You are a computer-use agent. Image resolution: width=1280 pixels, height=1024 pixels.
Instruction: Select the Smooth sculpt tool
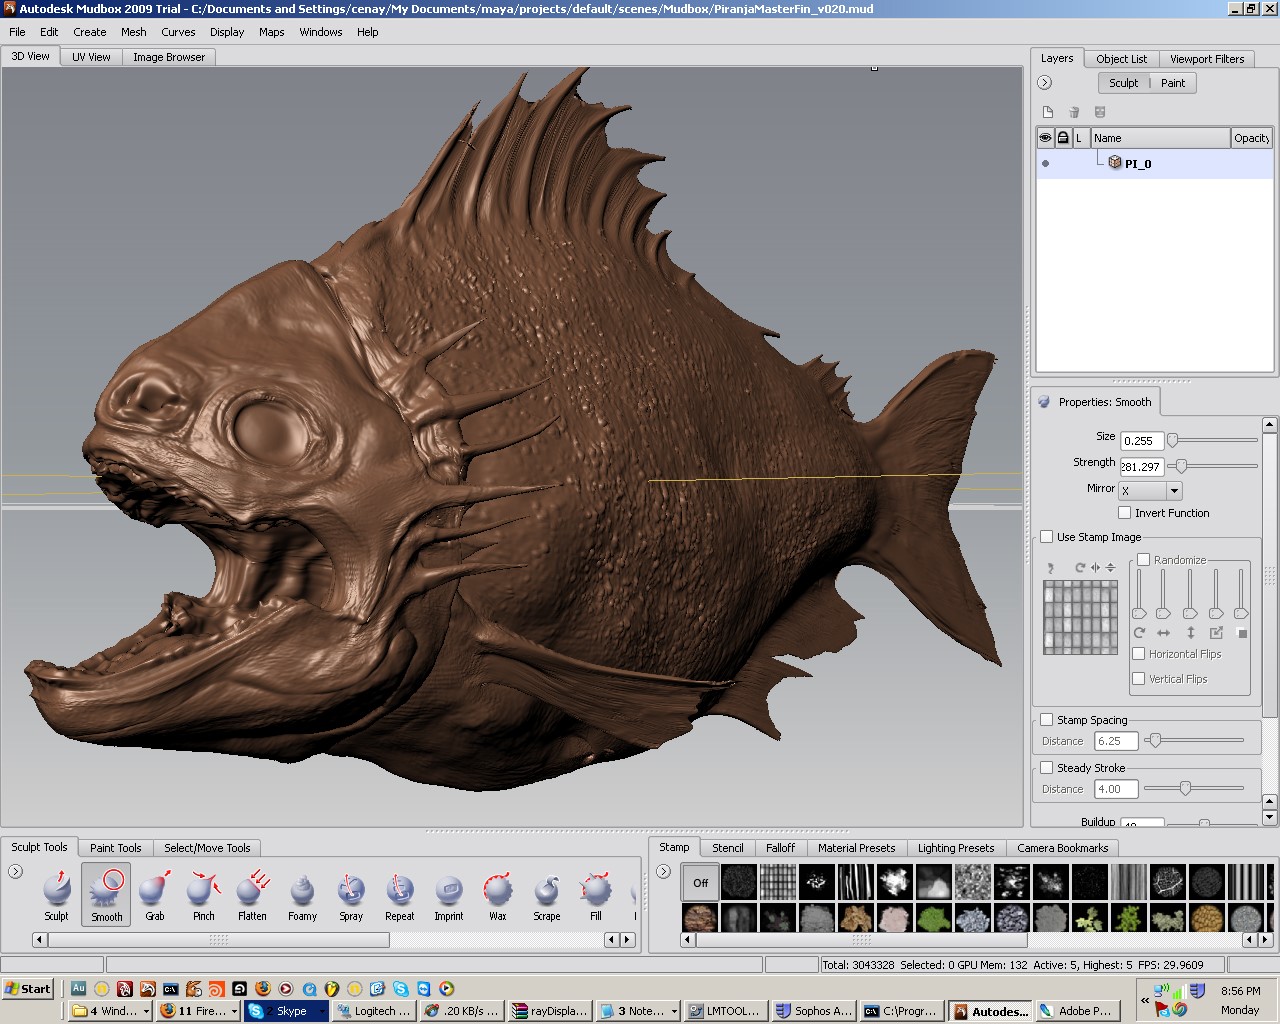(x=105, y=893)
